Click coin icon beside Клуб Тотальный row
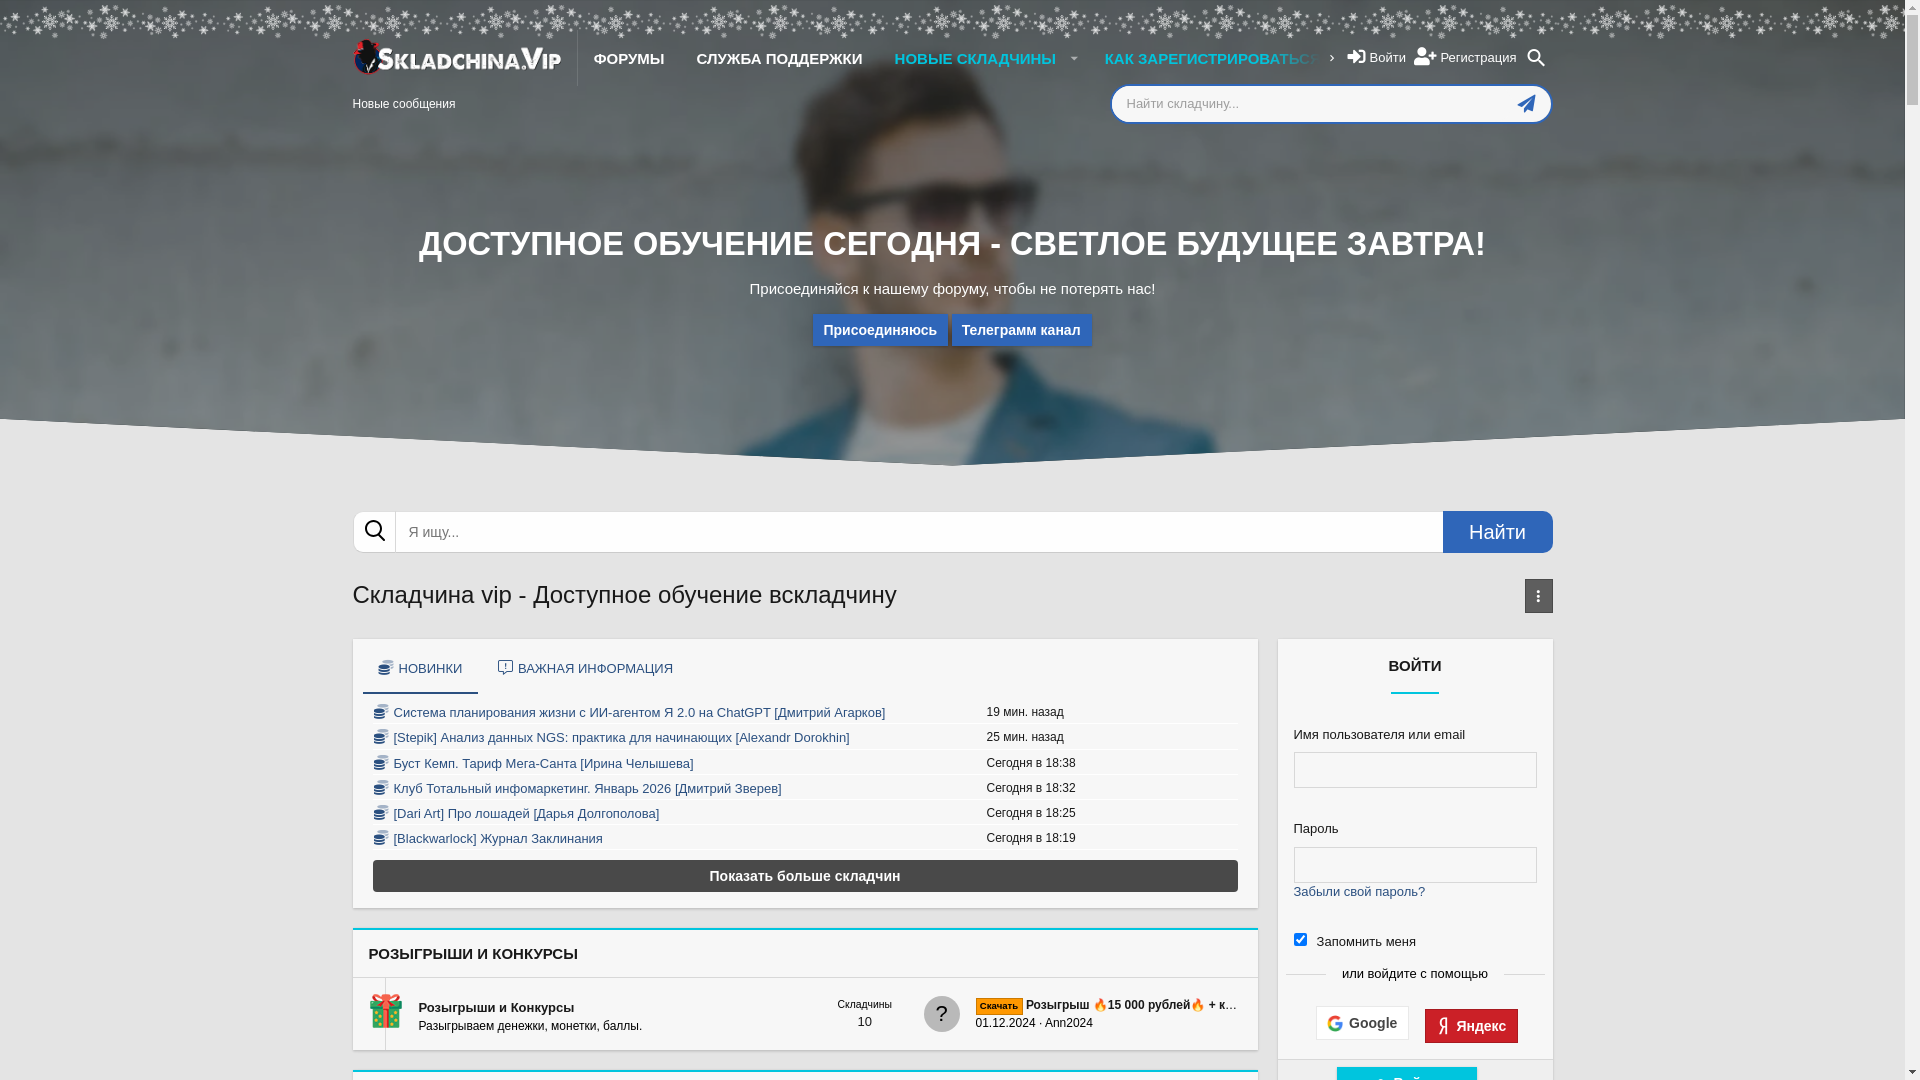 coord(381,788)
